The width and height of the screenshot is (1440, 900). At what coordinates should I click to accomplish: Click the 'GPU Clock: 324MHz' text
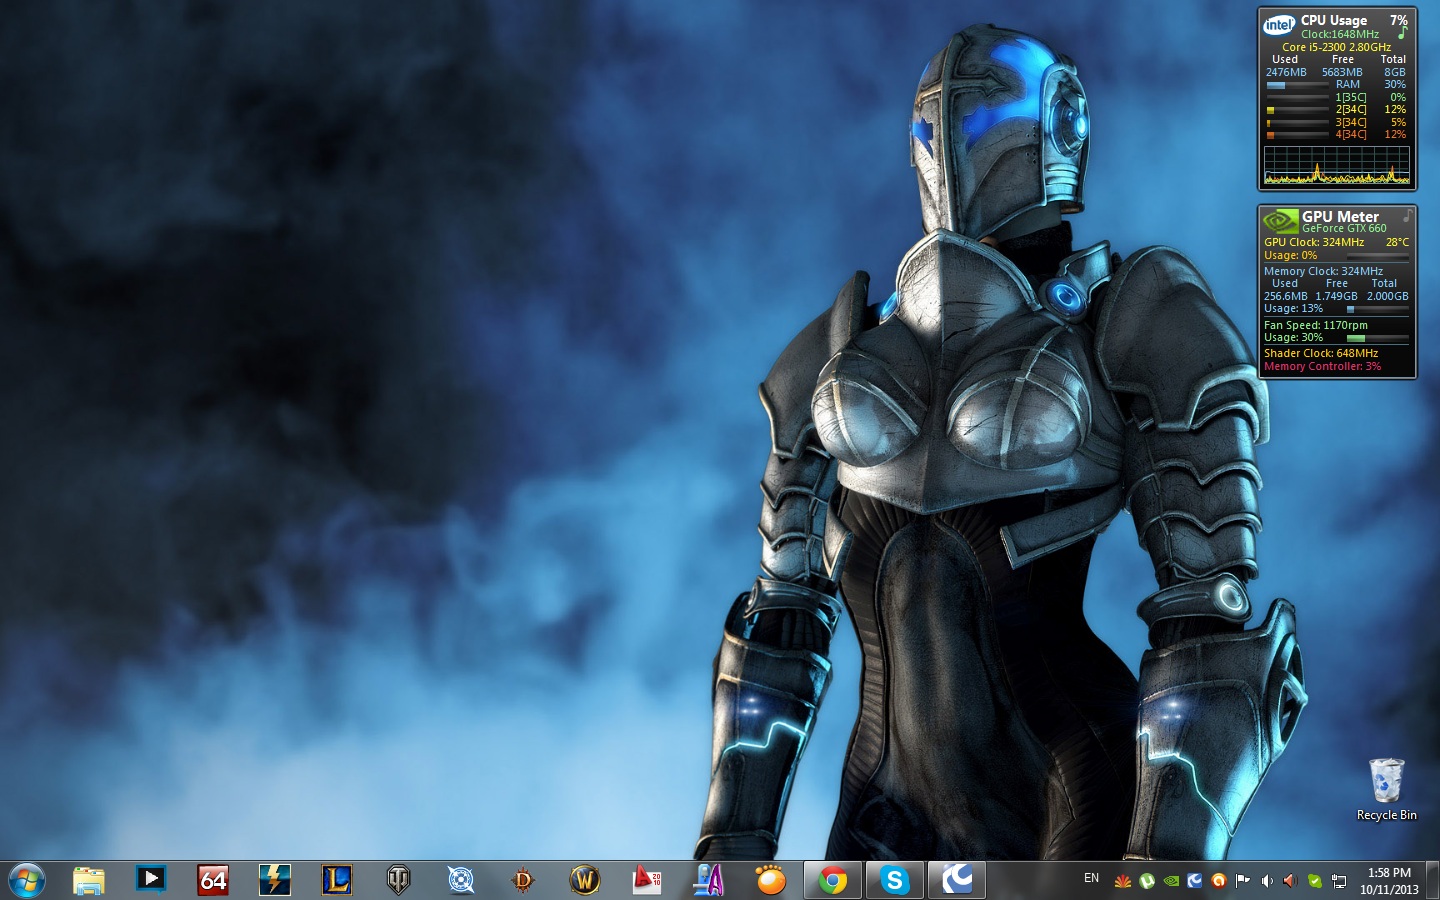click(x=1314, y=242)
